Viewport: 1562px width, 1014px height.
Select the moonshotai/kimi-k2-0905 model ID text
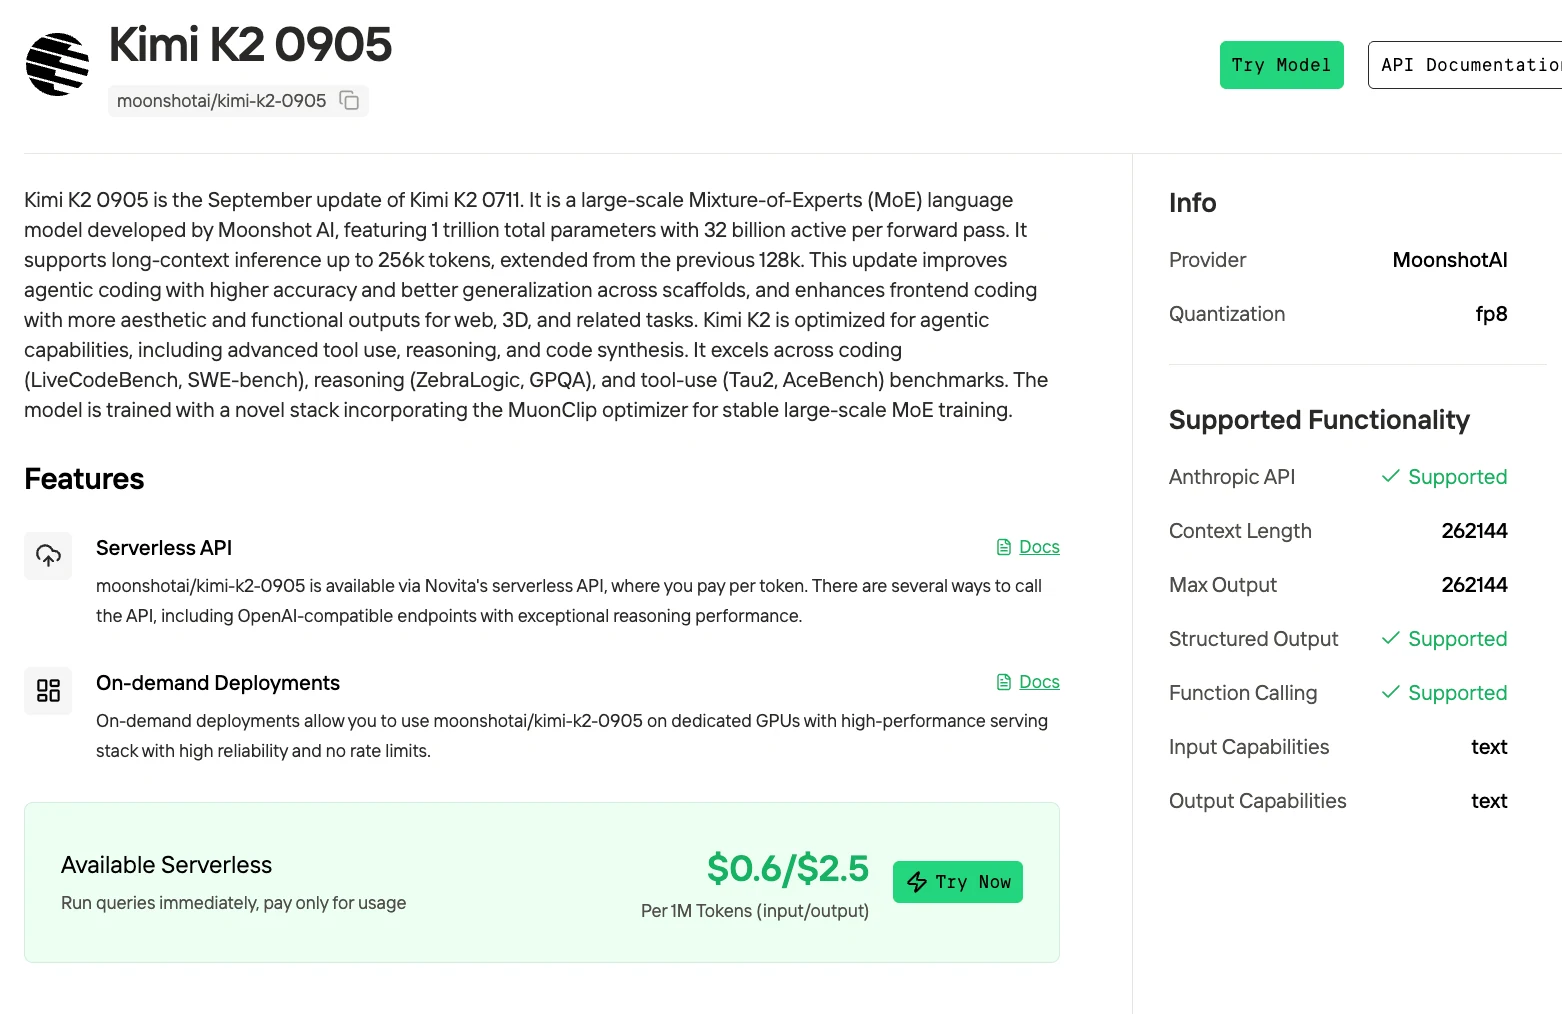point(221,101)
